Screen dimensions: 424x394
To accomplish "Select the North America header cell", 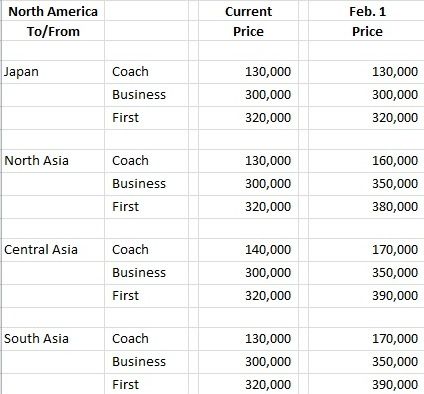I will pos(53,12).
